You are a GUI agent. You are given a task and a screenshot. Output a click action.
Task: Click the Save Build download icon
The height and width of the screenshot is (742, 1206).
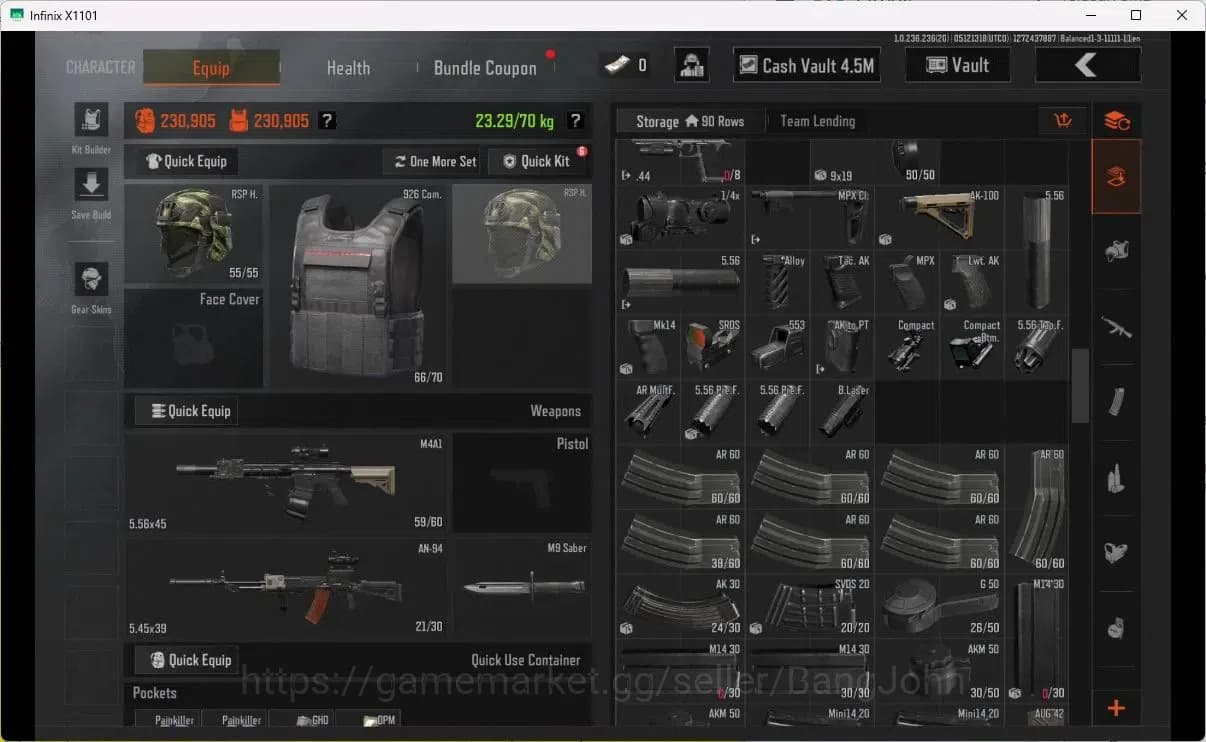[x=91, y=185]
